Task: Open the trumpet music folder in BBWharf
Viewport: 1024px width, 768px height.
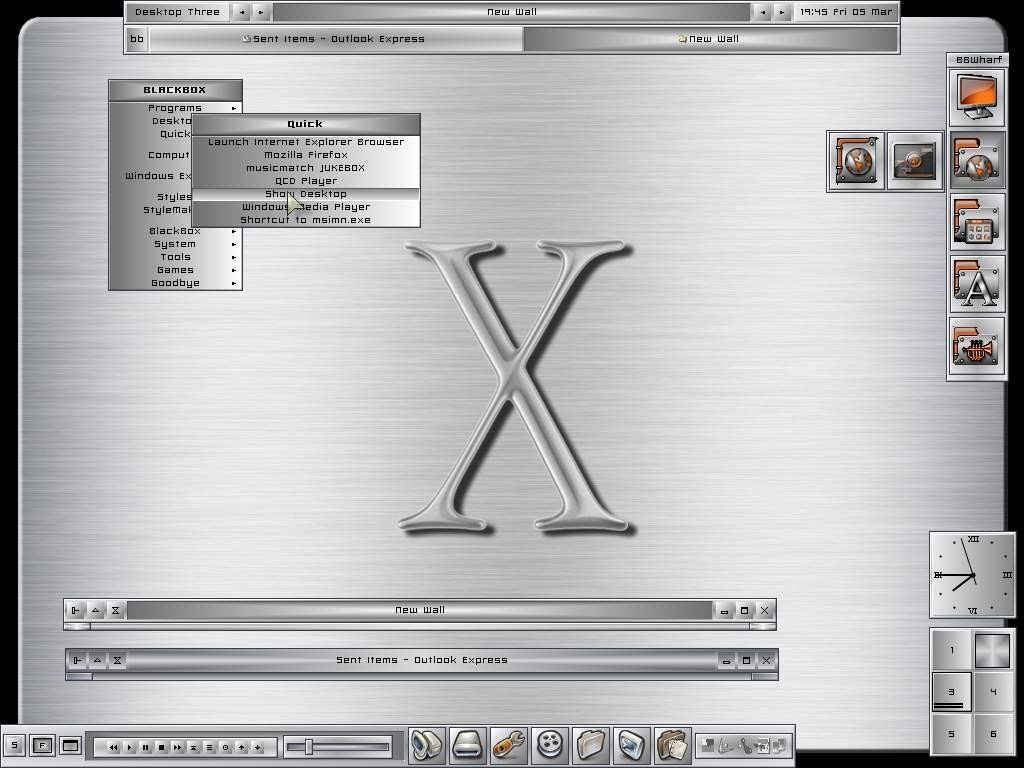Action: 977,347
